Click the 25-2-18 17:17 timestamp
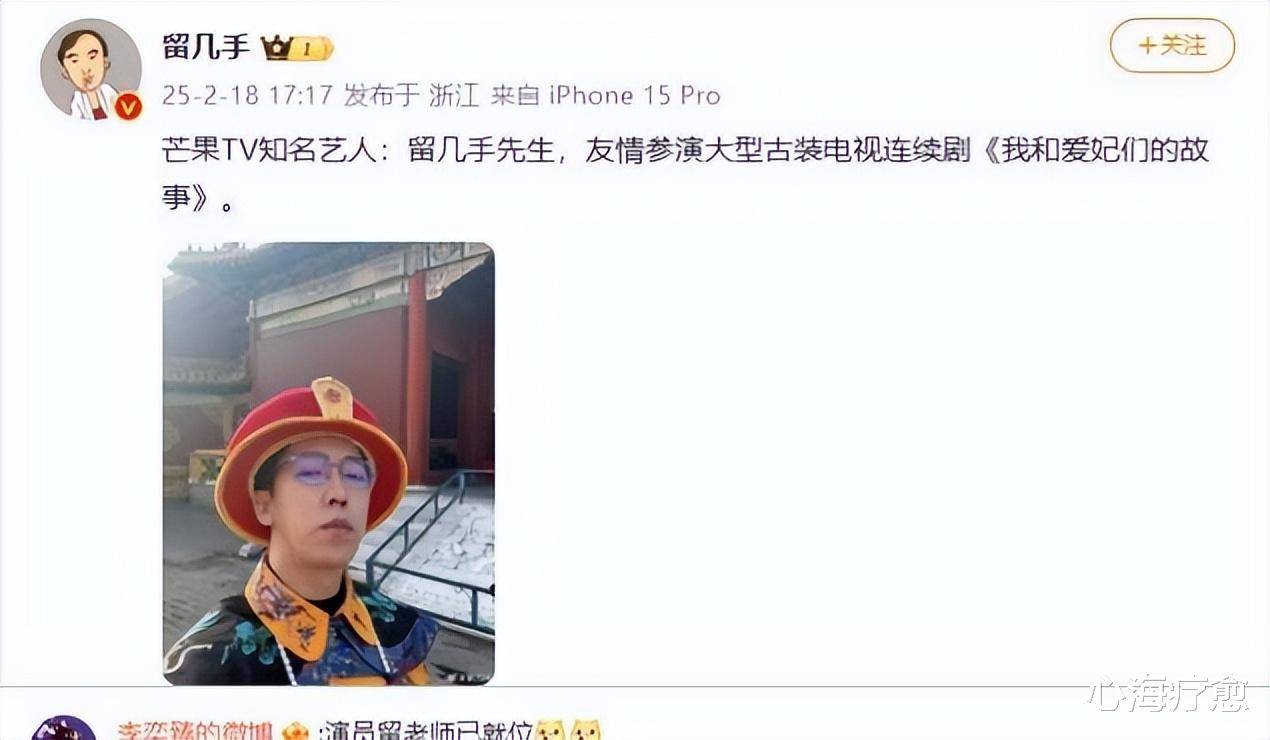 (x=247, y=96)
